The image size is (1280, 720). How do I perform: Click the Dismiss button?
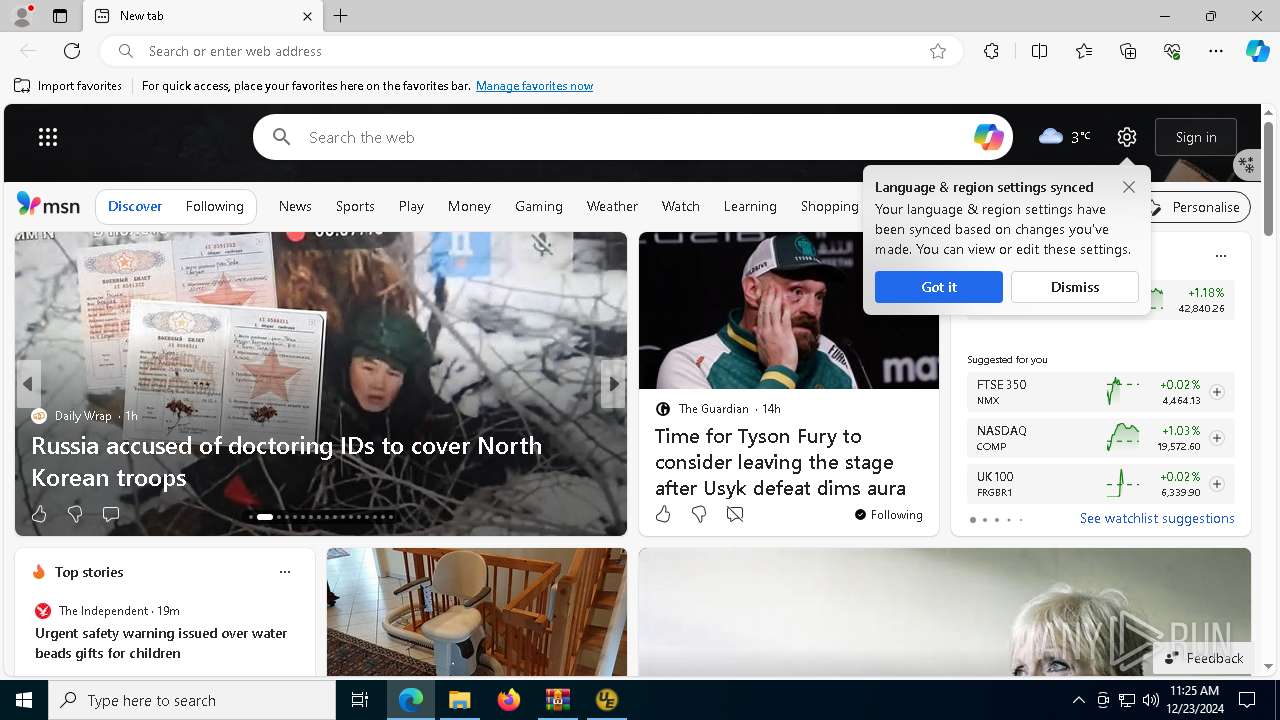[1075, 287]
